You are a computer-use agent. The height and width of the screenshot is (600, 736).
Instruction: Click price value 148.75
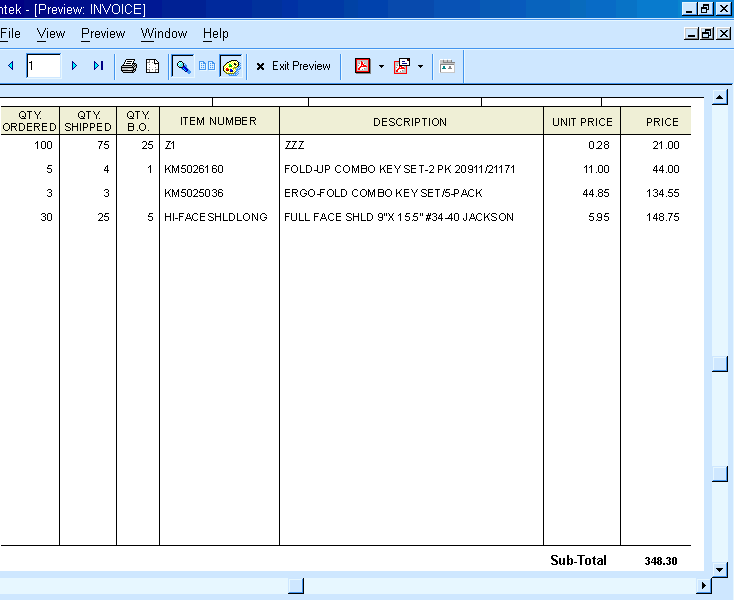662,217
